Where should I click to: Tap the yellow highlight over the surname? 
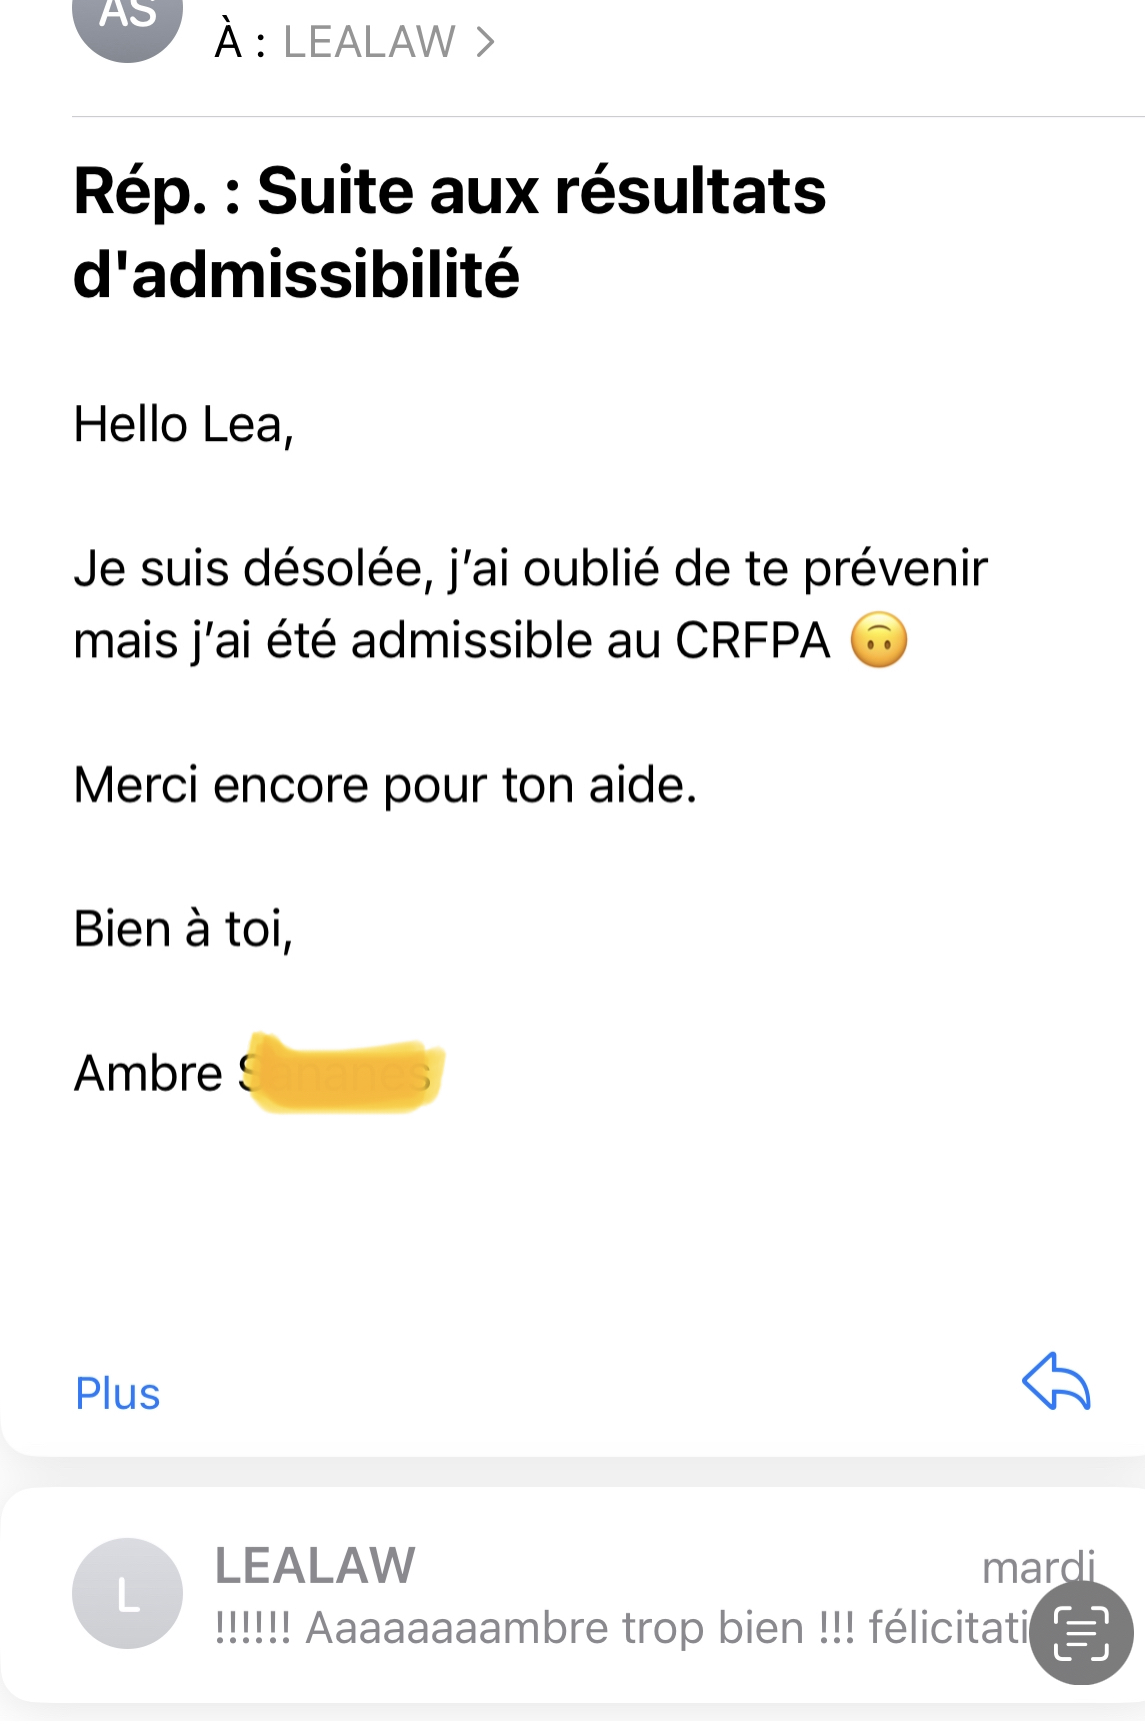(345, 1075)
